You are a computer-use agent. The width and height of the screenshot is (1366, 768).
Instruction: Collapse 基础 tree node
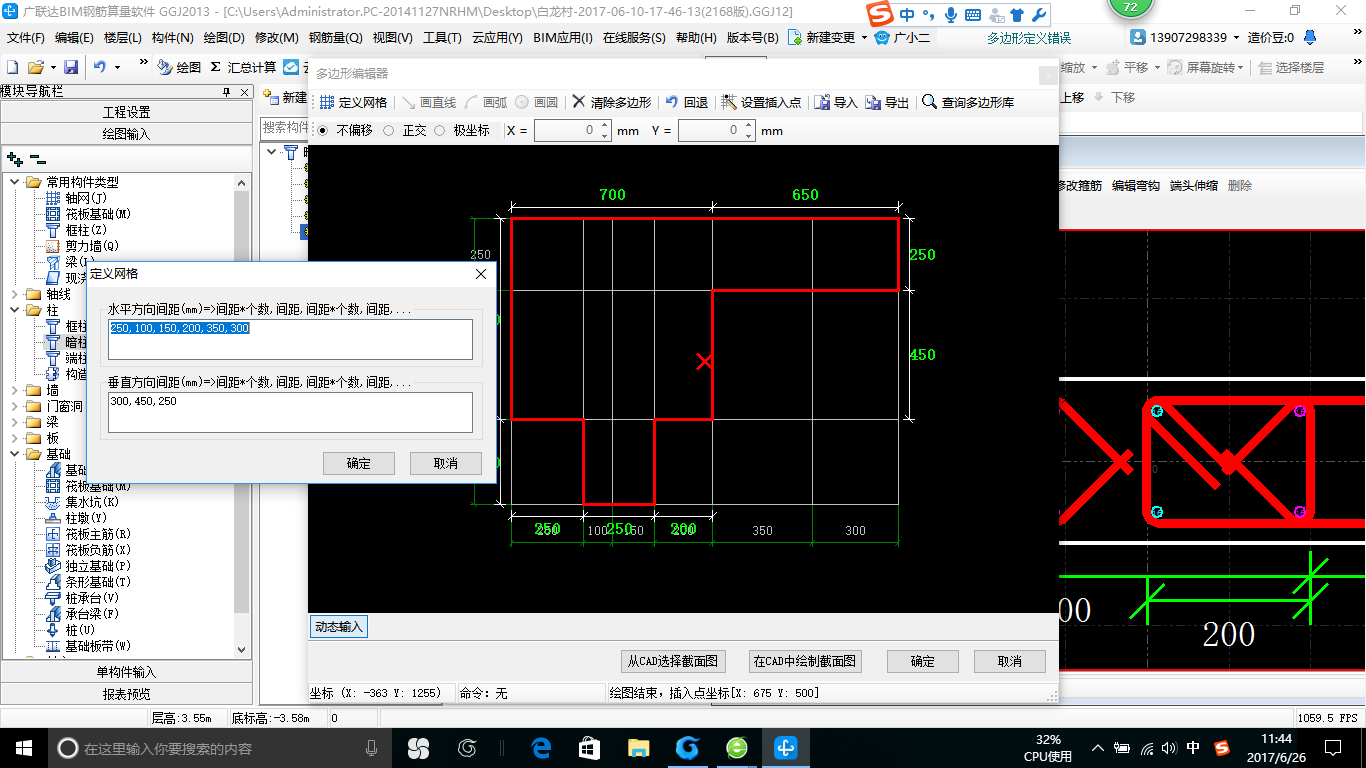coord(15,454)
